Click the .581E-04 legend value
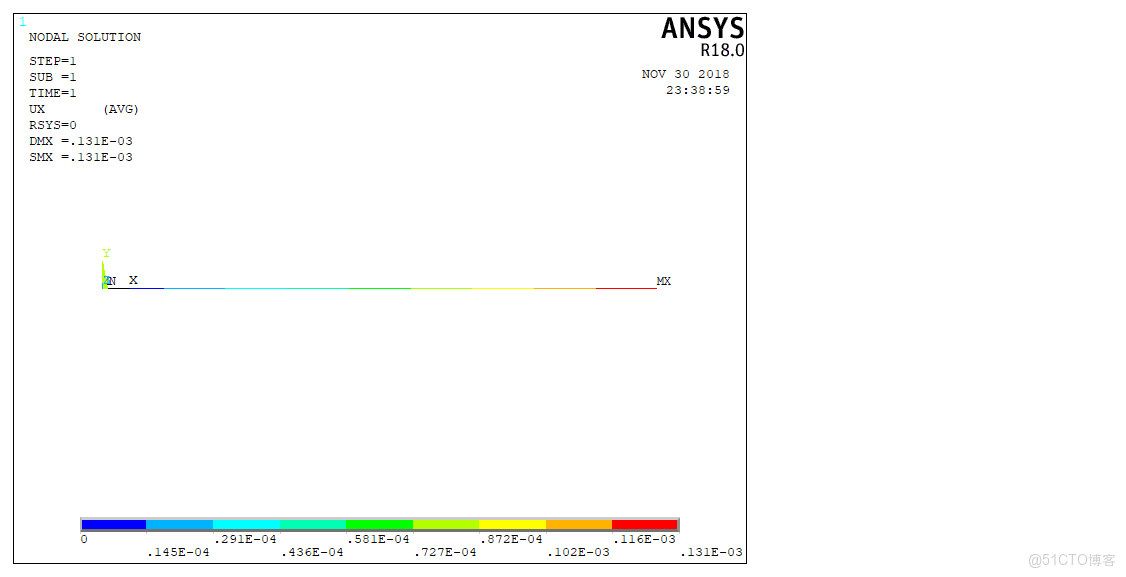Image resolution: width=1126 pixels, height=577 pixels. pos(378,539)
